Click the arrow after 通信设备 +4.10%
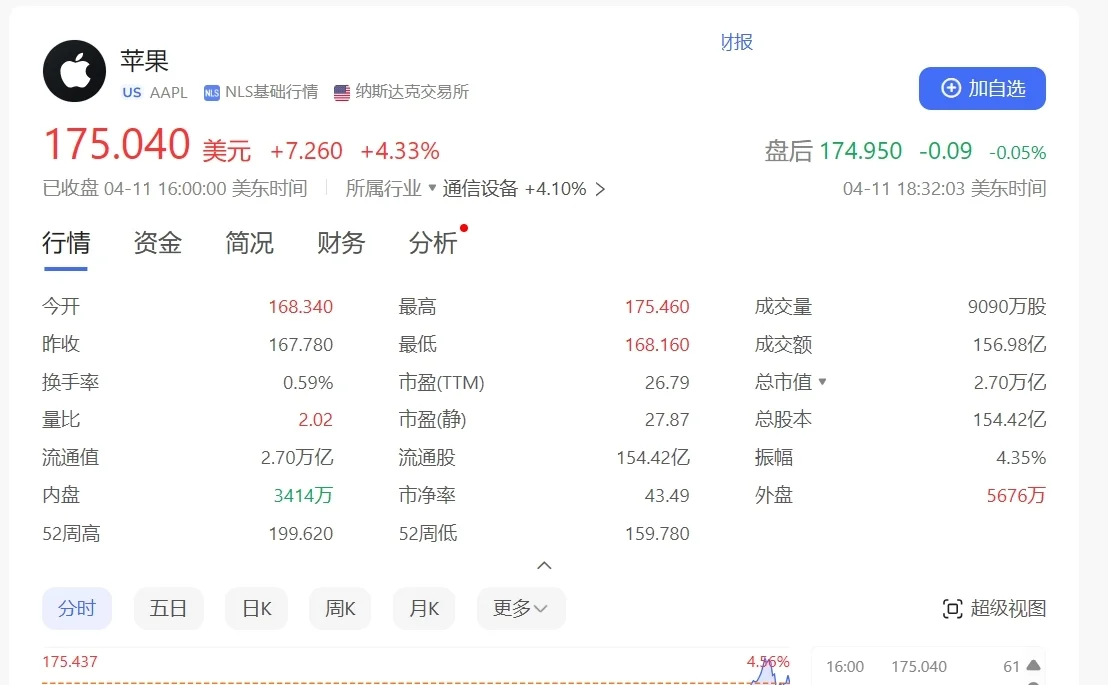 (x=600, y=189)
